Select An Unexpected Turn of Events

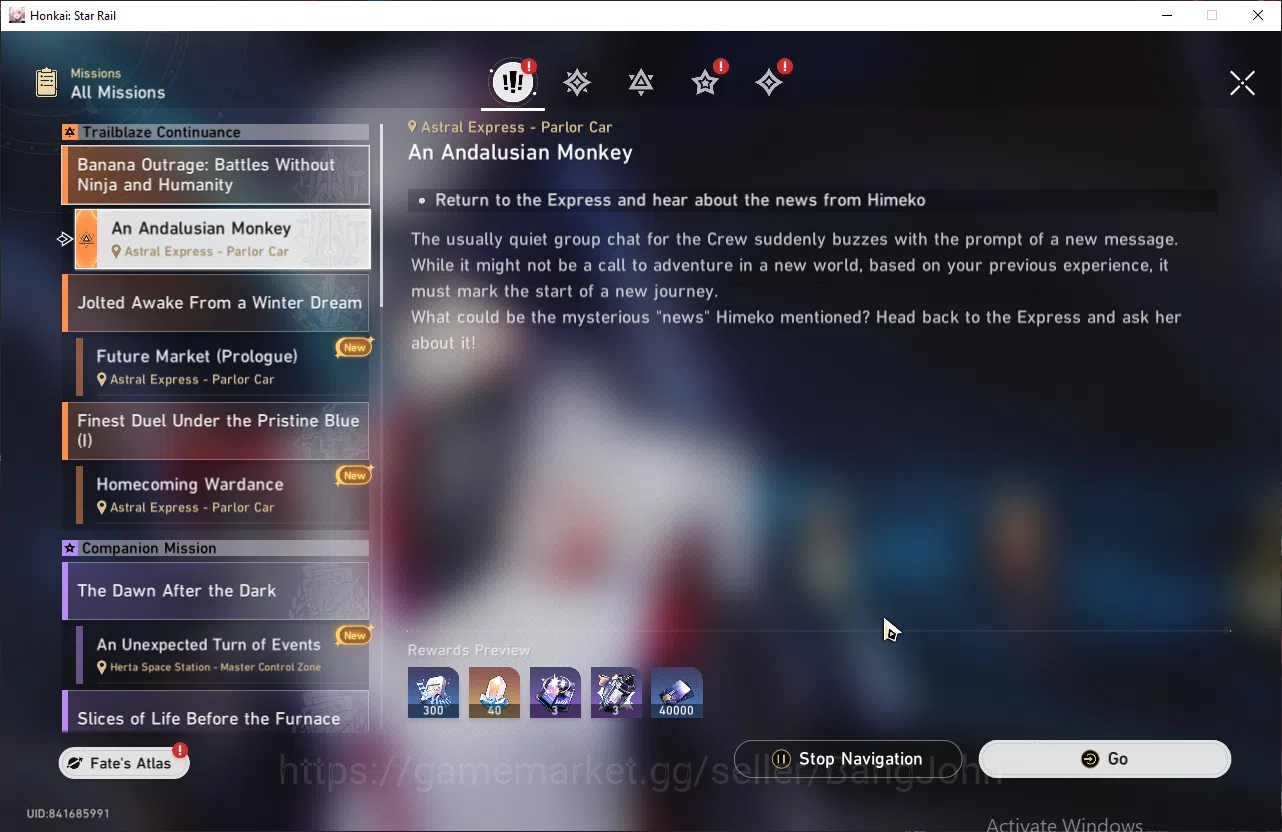click(x=222, y=655)
